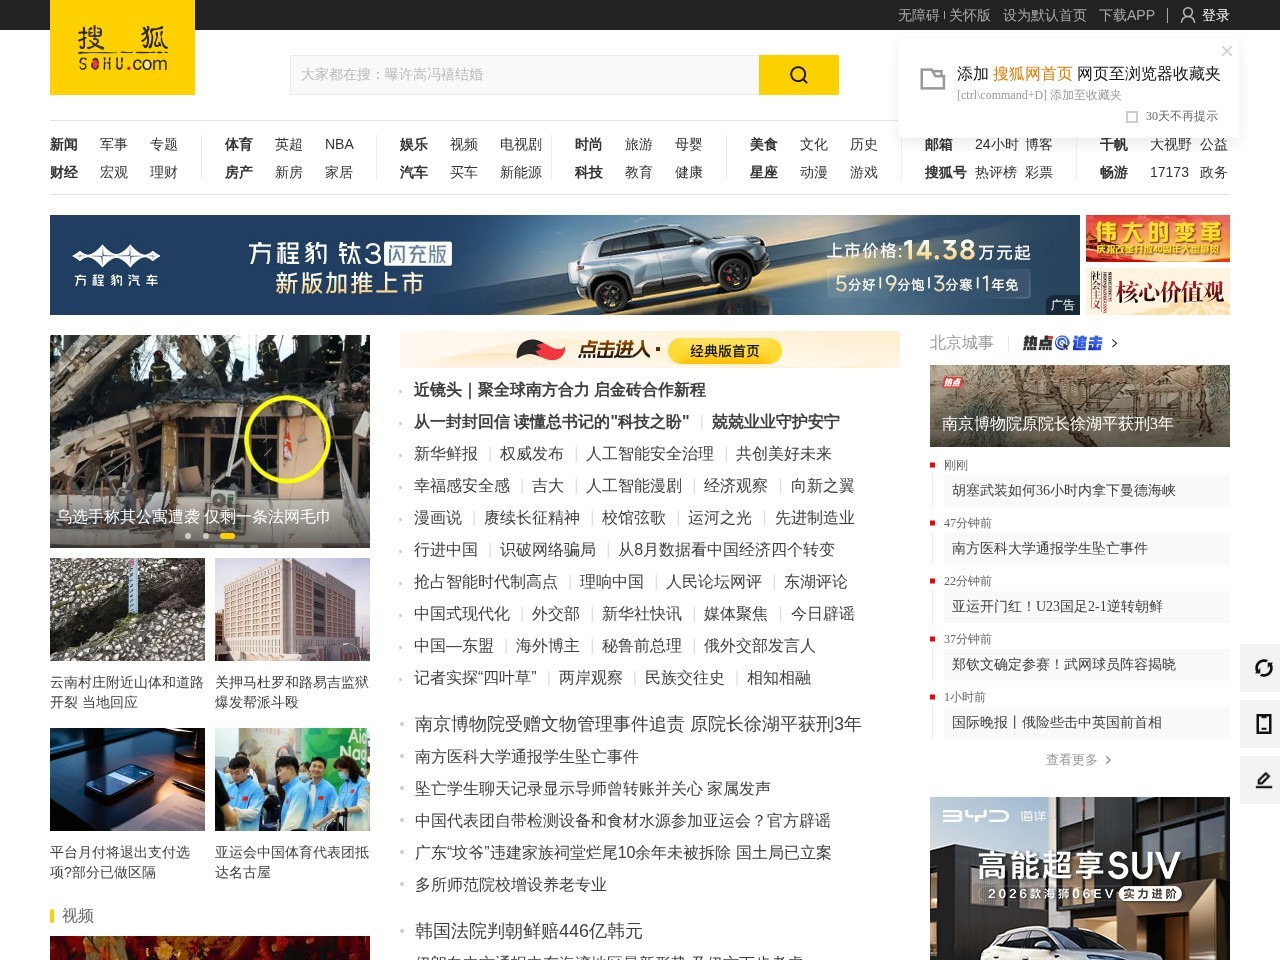Click the 热点追击 logo
Viewport: 1280px width, 960px height.
pyautogui.click(x=1062, y=343)
